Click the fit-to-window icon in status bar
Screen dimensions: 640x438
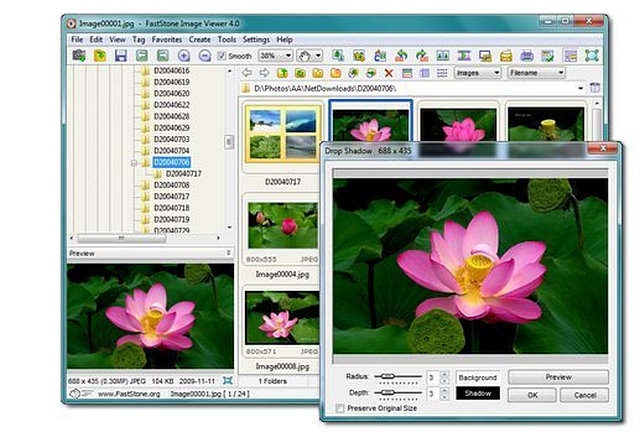(228, 380)
